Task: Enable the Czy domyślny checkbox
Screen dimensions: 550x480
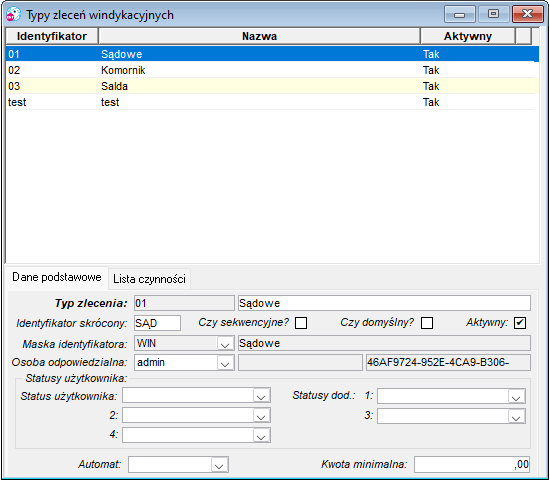Action: (427, 323)
